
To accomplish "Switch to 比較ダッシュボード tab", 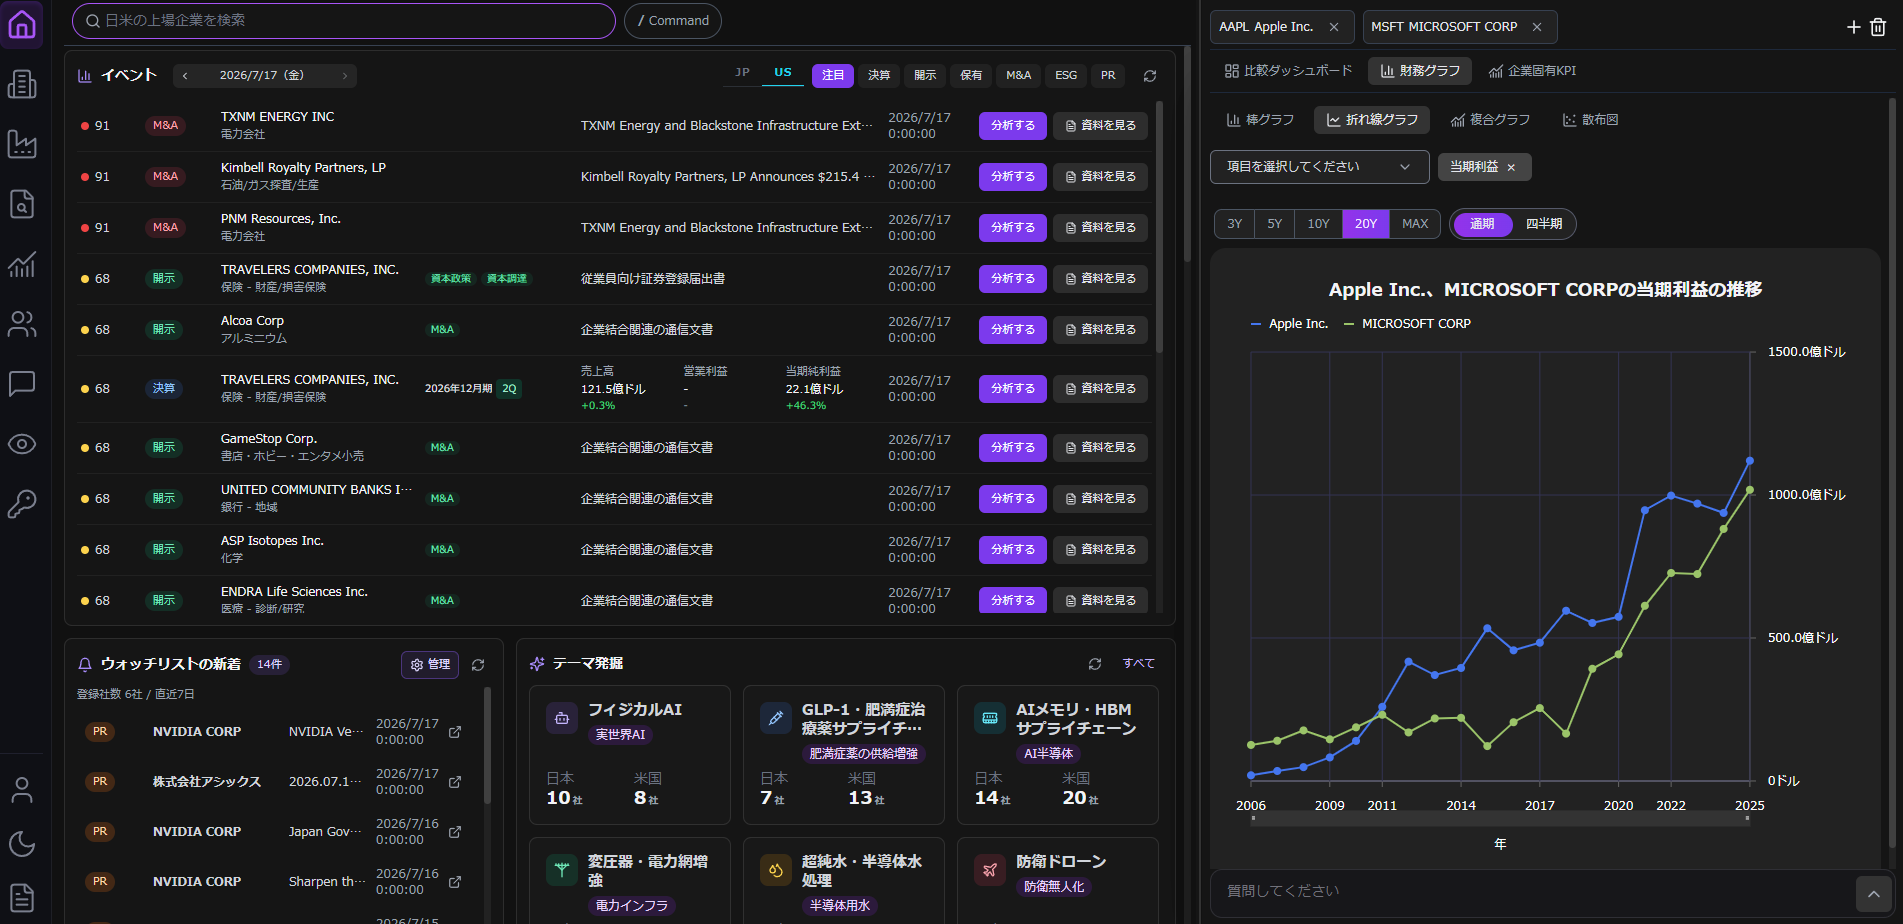I will (1288, 71).
